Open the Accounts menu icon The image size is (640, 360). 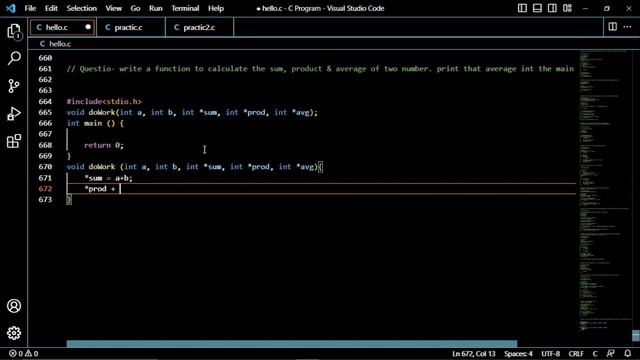(x=14, y=306)
